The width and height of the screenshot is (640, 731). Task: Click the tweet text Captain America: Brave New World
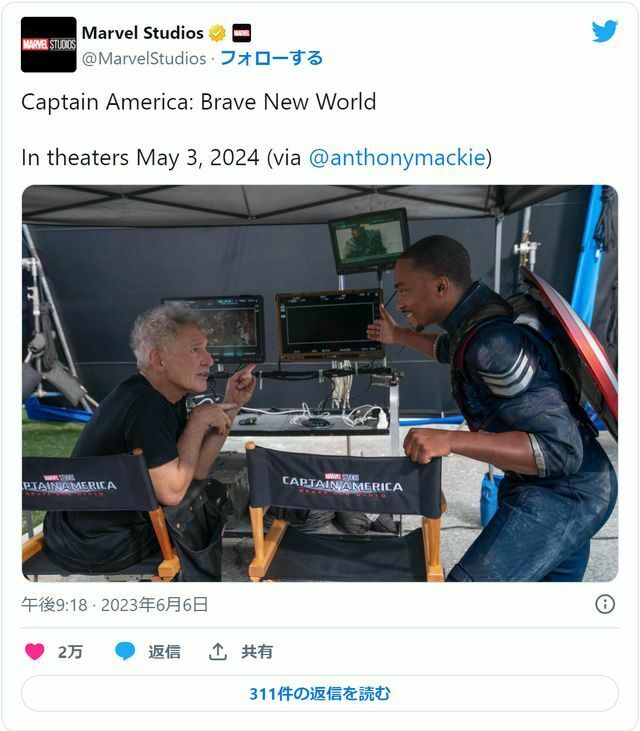(199, 102)
